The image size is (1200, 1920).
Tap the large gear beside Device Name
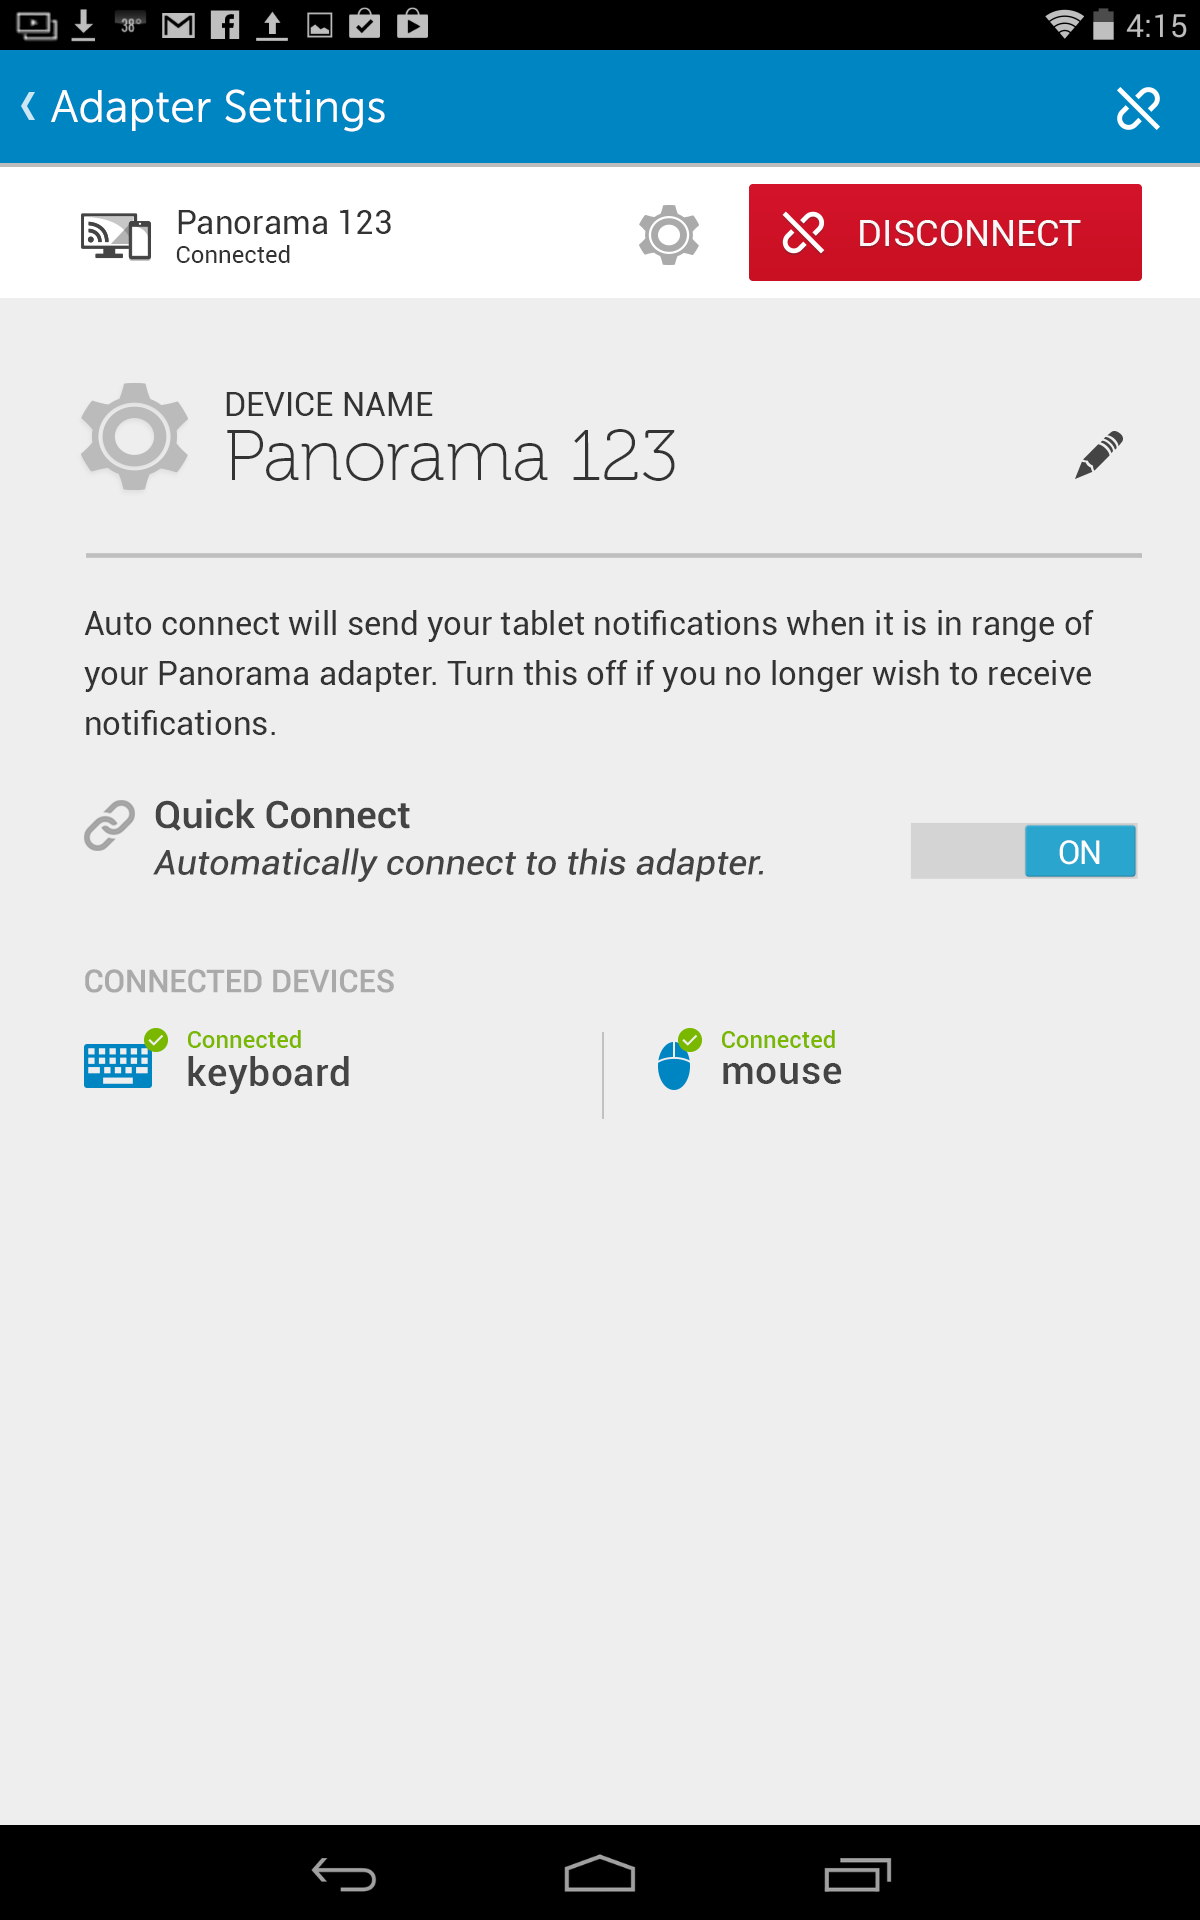coord(134,437)
